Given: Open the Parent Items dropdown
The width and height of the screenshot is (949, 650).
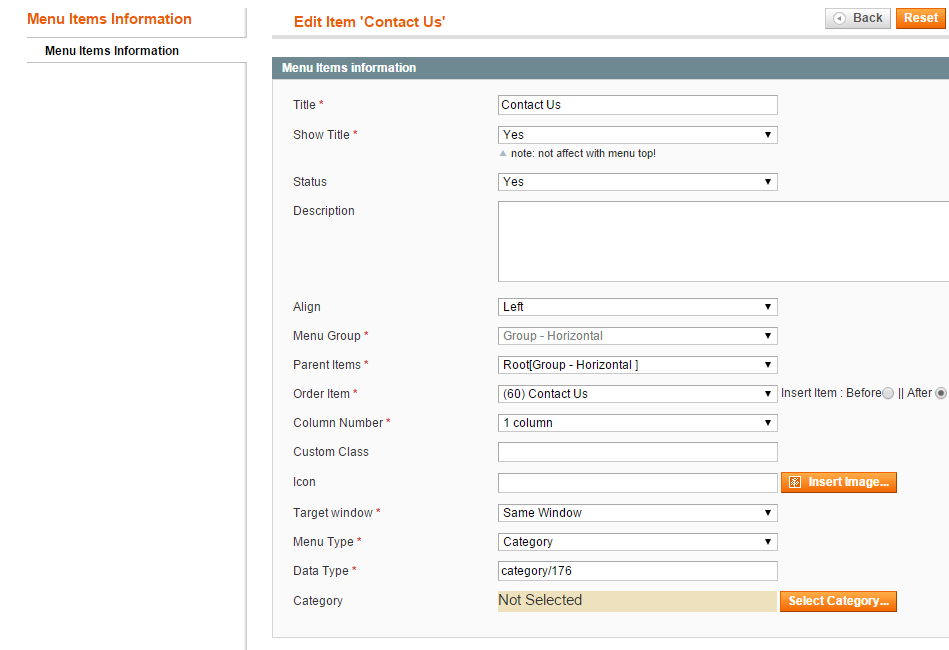Looking at the screenshot, I should (637, 365).
